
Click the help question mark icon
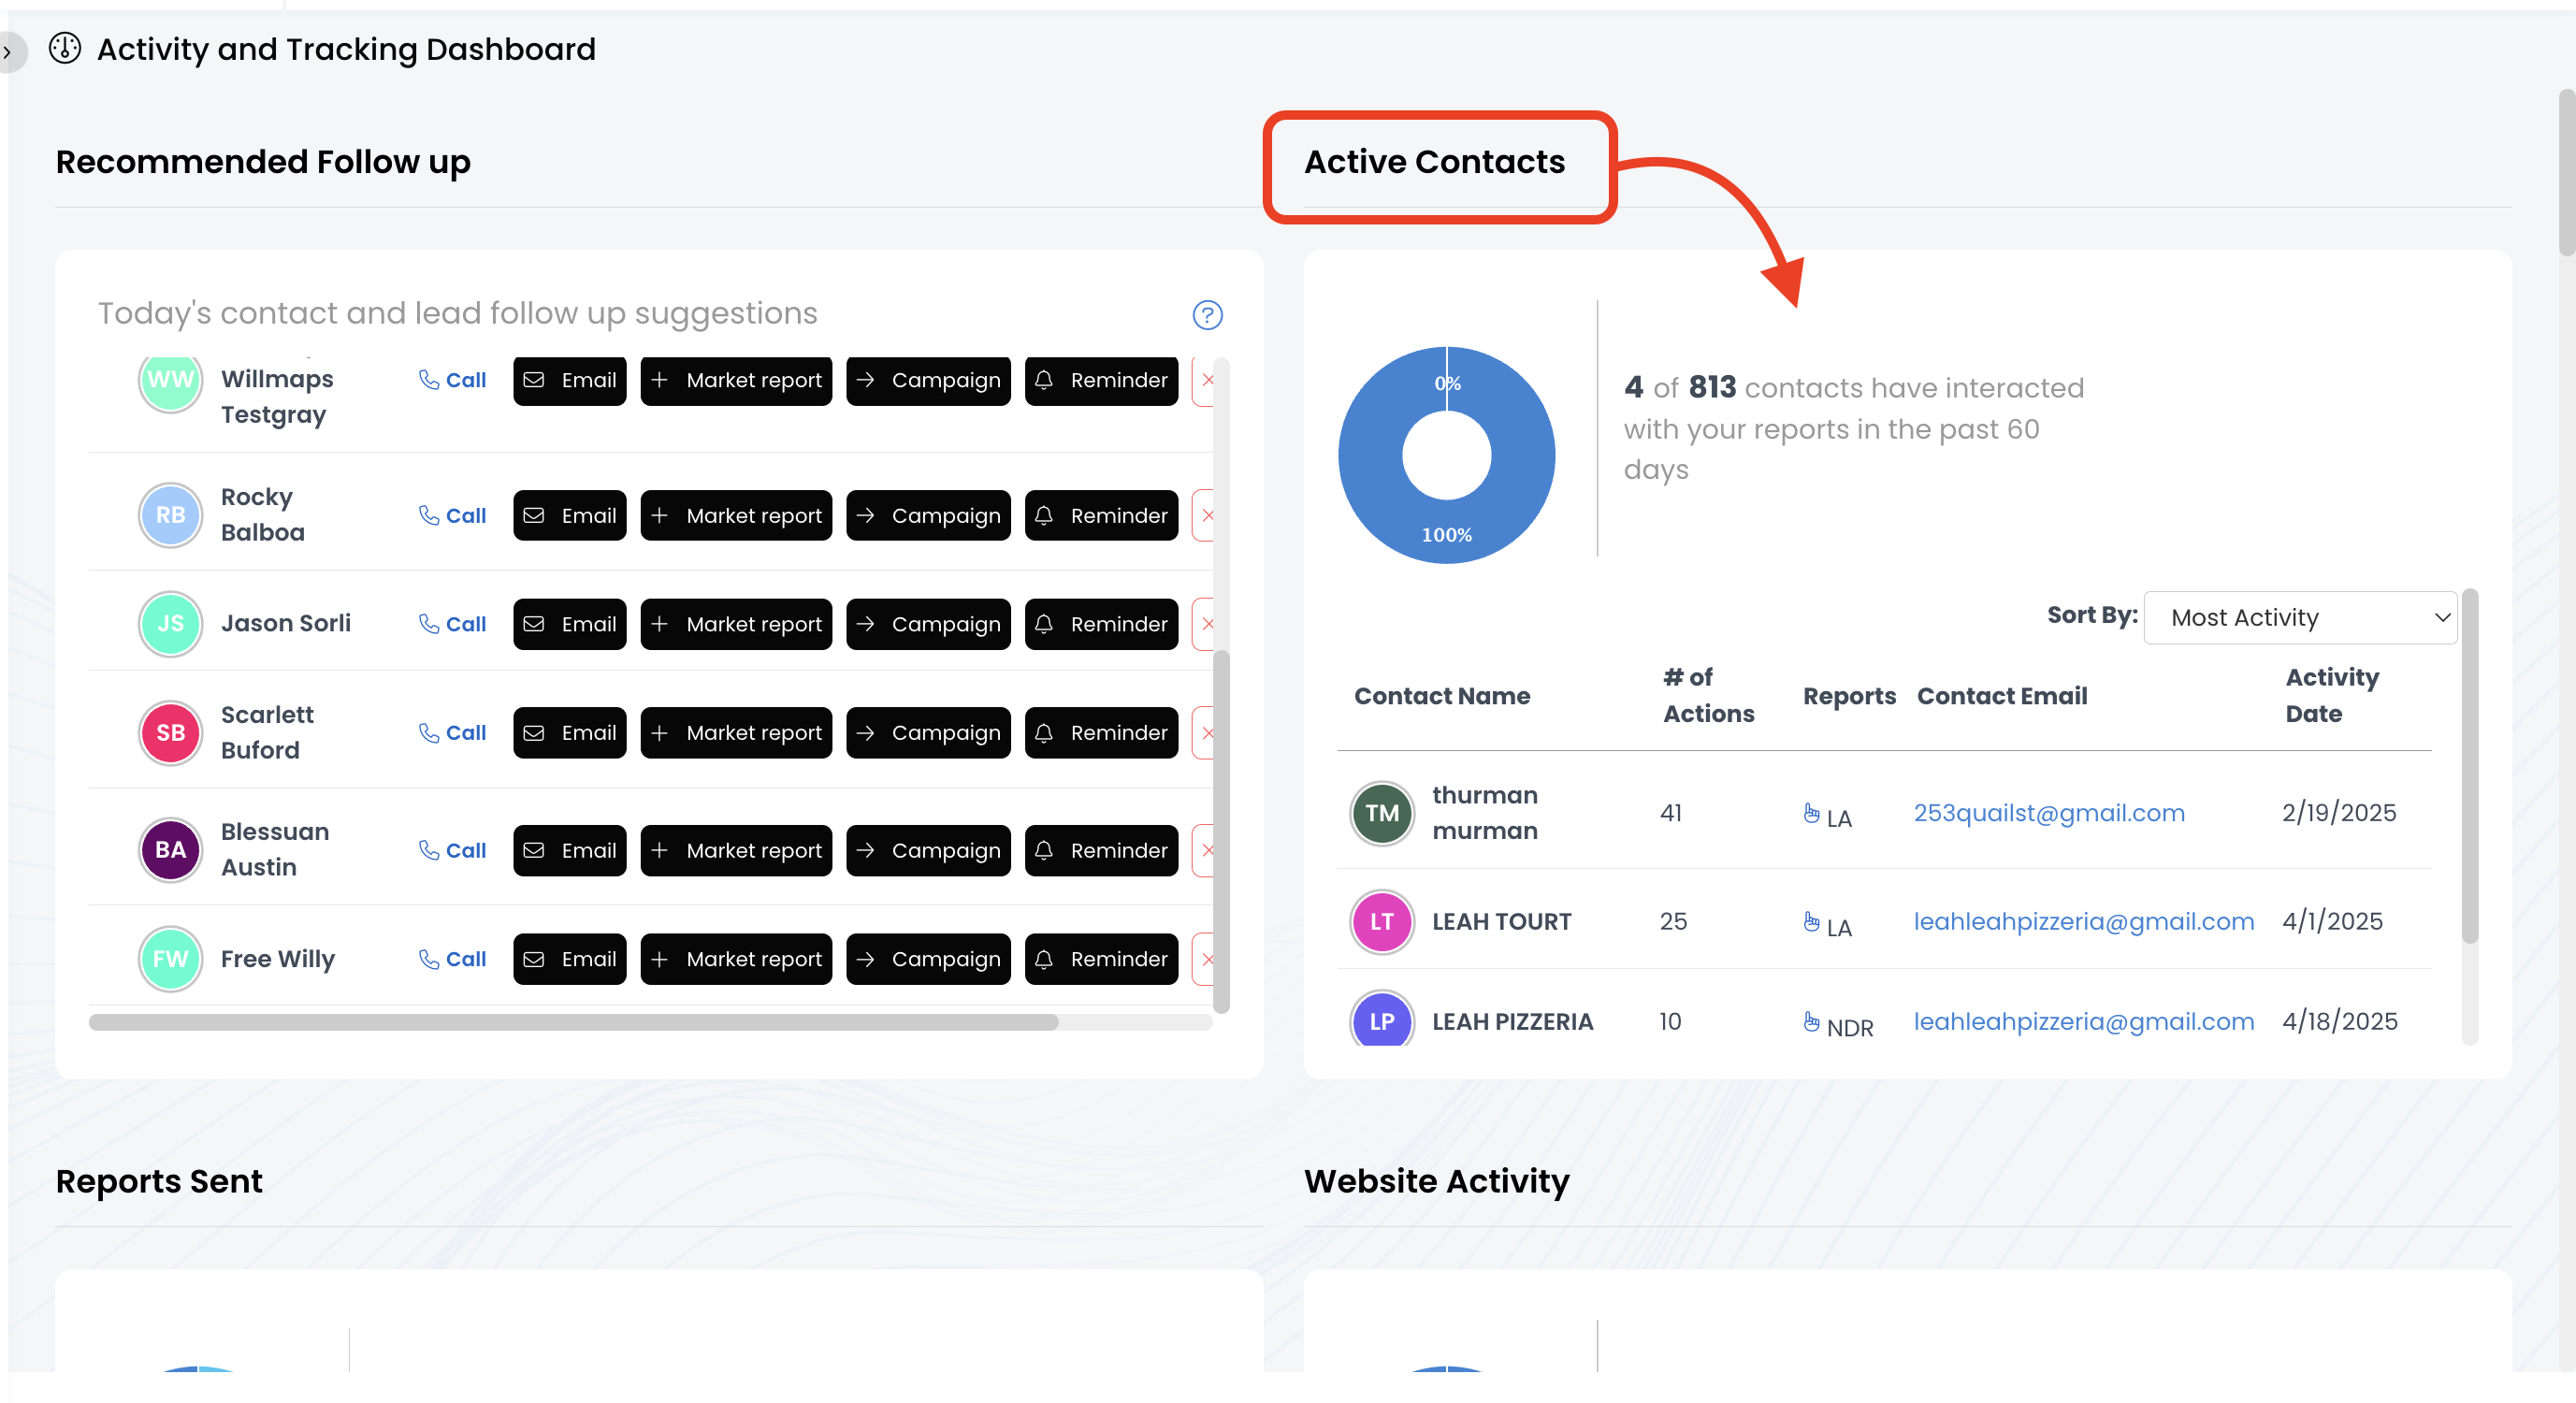coord(1207,315)
